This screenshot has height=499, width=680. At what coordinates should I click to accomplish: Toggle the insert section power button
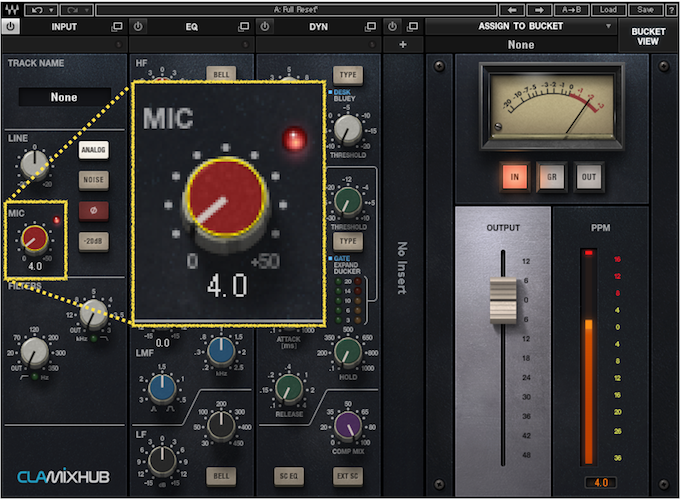tap(392, 26)
